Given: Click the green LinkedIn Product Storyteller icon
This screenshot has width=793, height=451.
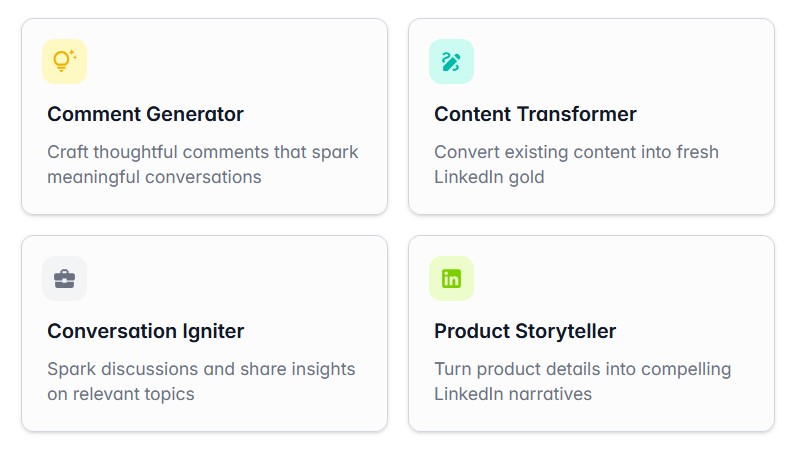Looking at the screenshot, I should point(451,278).
